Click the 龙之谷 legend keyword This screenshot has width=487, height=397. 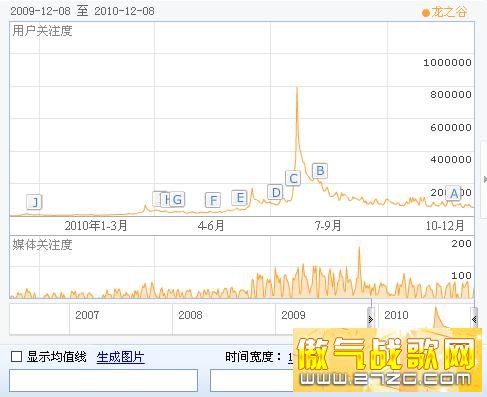tap(449, 12)
